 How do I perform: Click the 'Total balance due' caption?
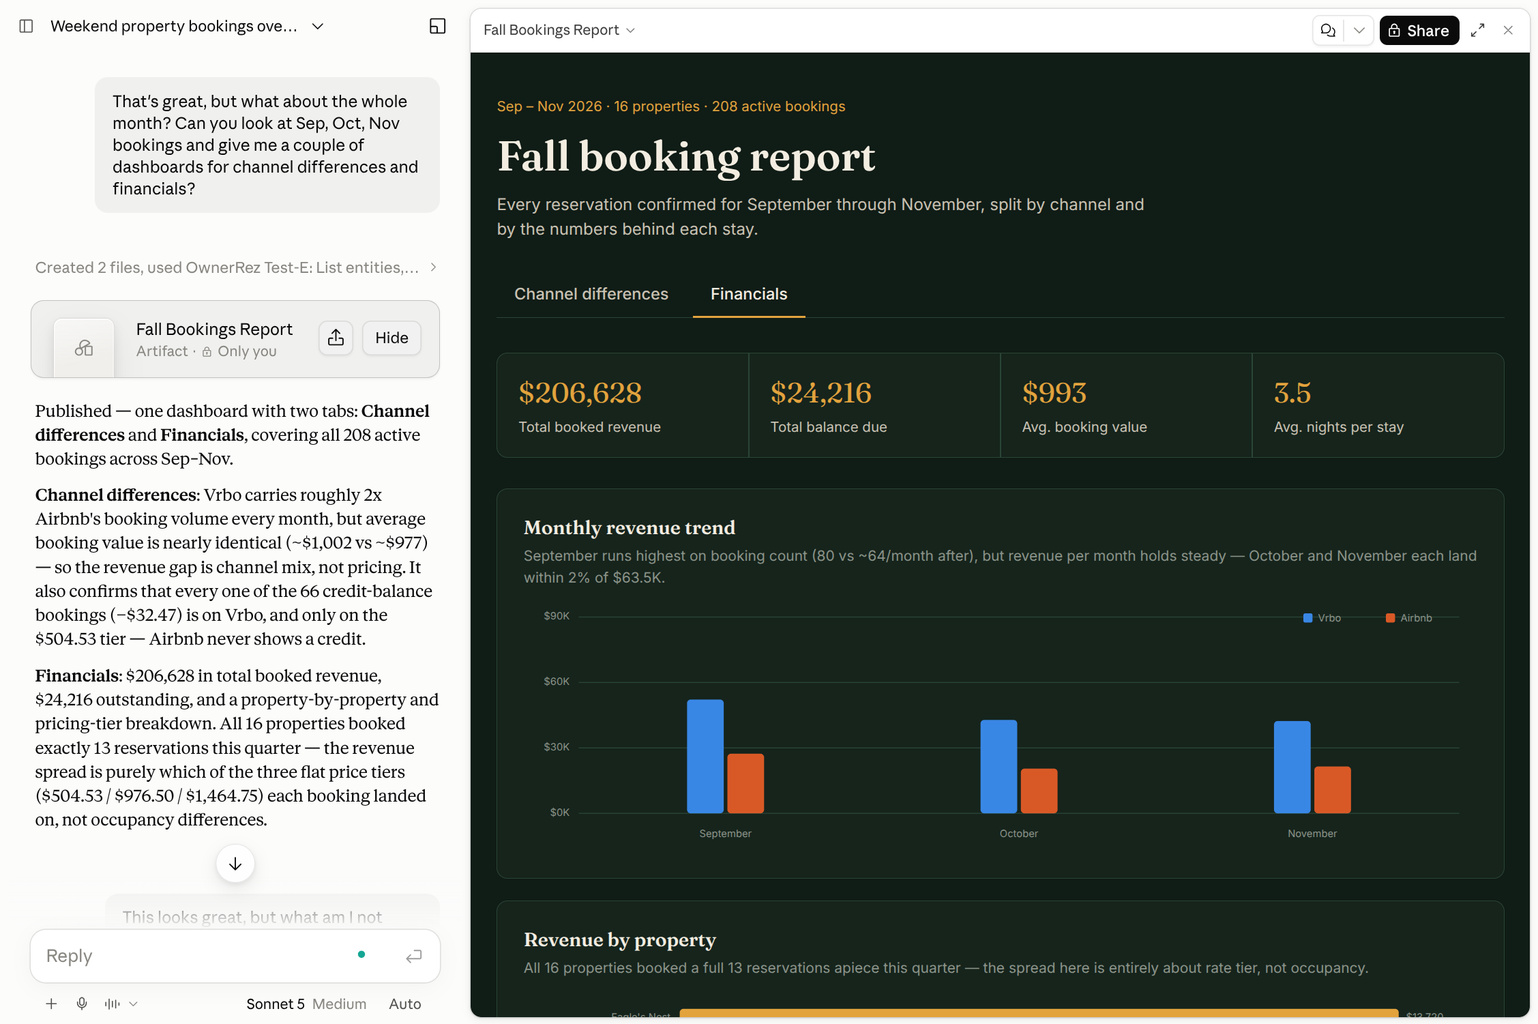[x=828, y=427]
